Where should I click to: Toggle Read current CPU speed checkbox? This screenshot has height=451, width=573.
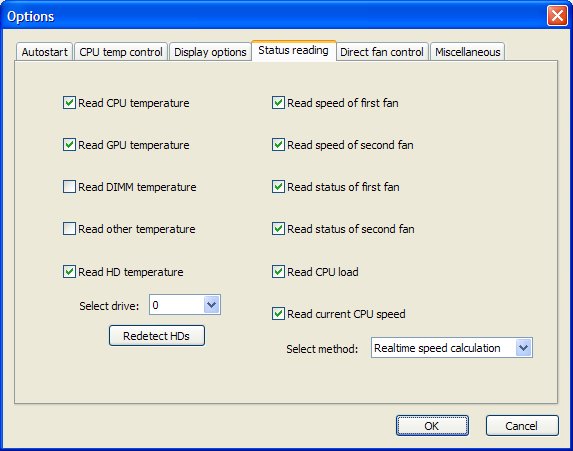pos(278,314)
